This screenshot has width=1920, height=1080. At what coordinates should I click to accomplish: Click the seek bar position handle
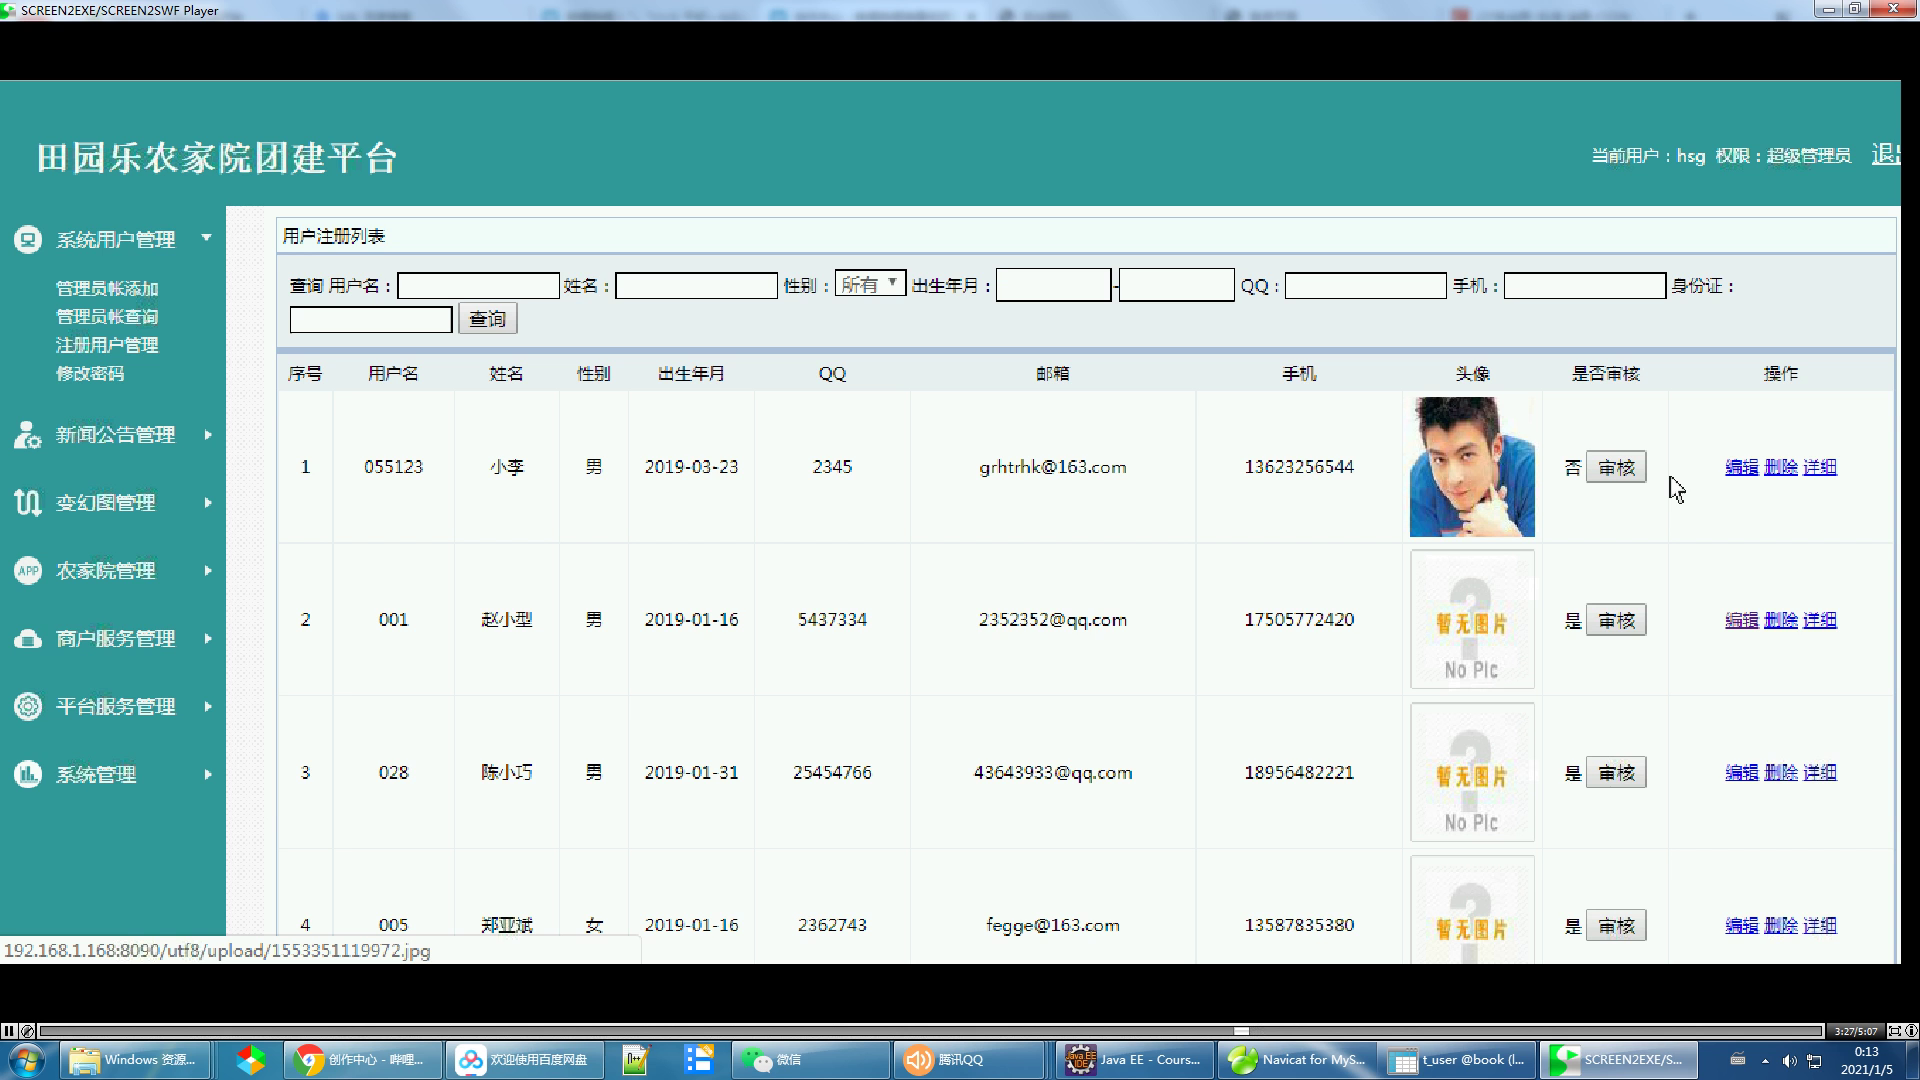pos(1241,1031)
